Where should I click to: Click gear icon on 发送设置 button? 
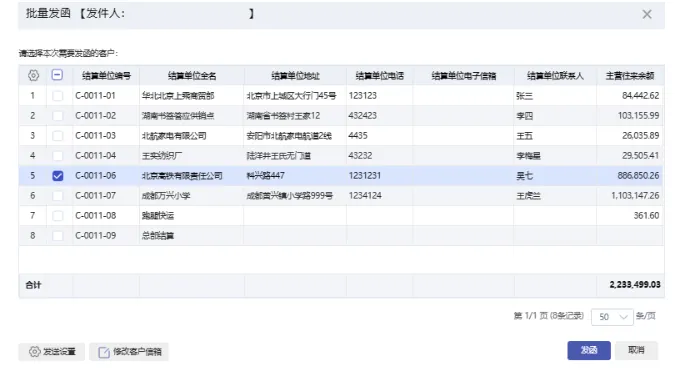34,352
